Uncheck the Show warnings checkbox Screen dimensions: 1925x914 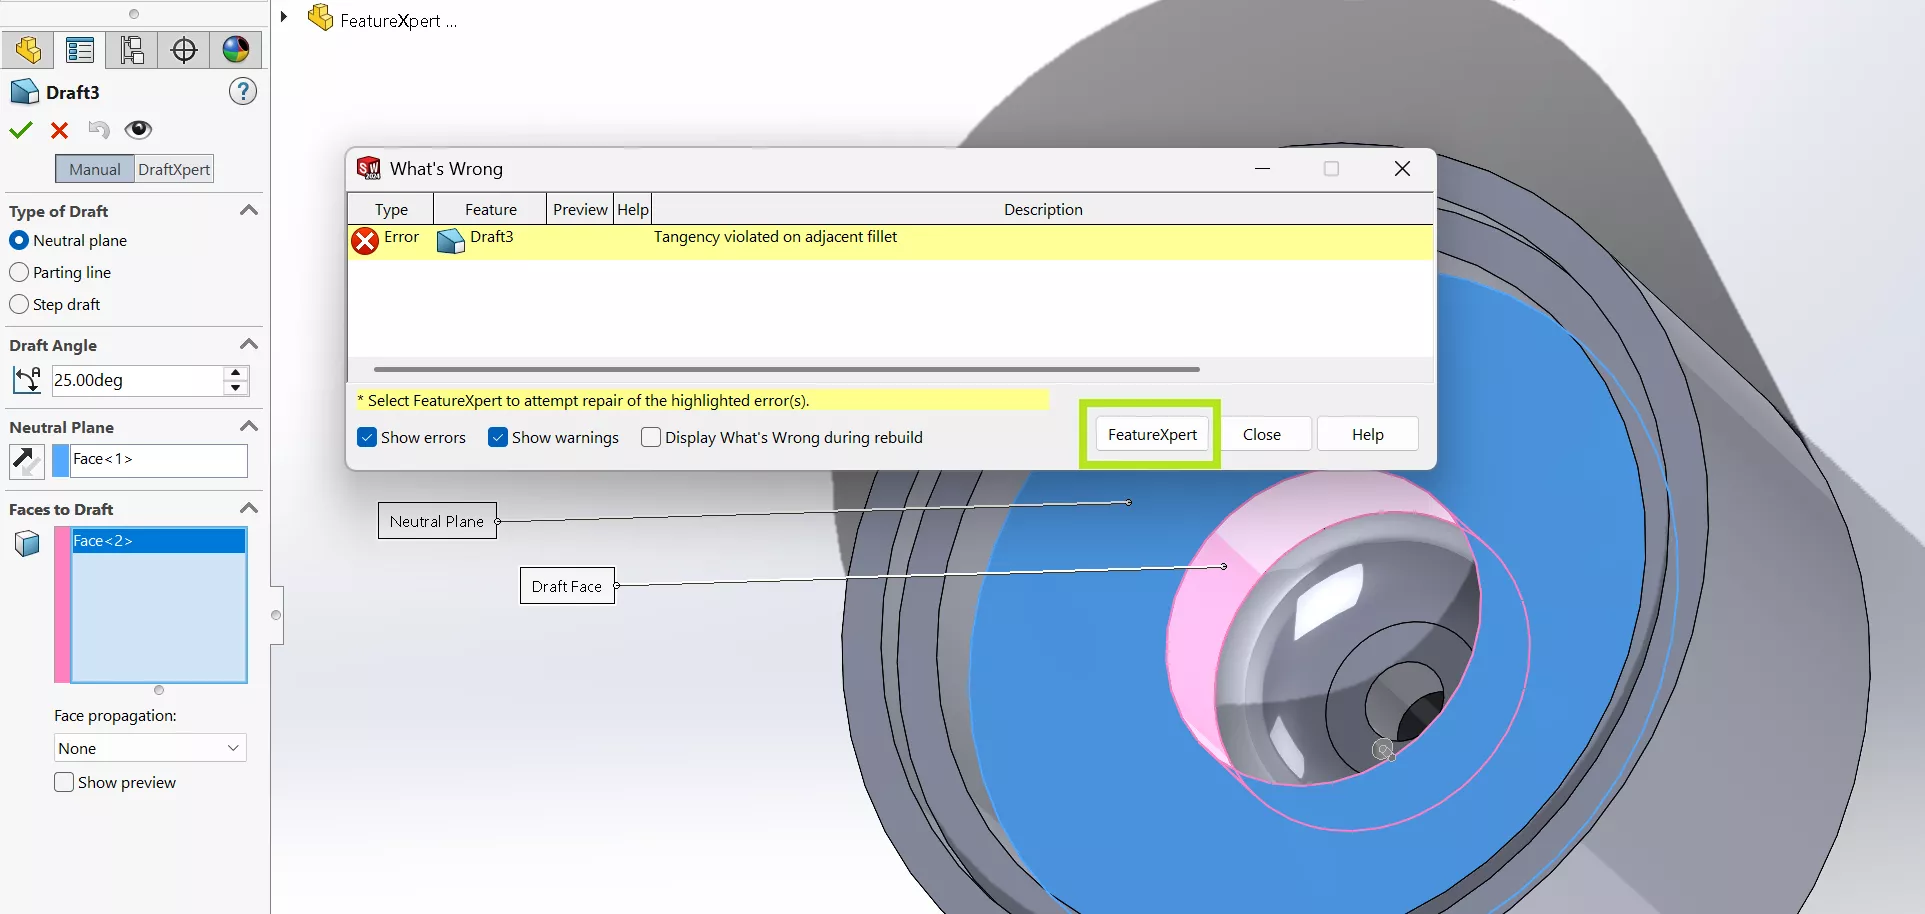pos(498,437)
